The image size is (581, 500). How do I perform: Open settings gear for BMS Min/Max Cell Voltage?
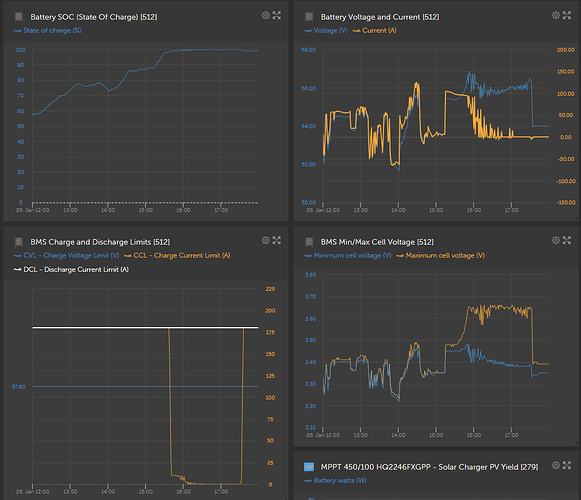(x=556, y=240)
